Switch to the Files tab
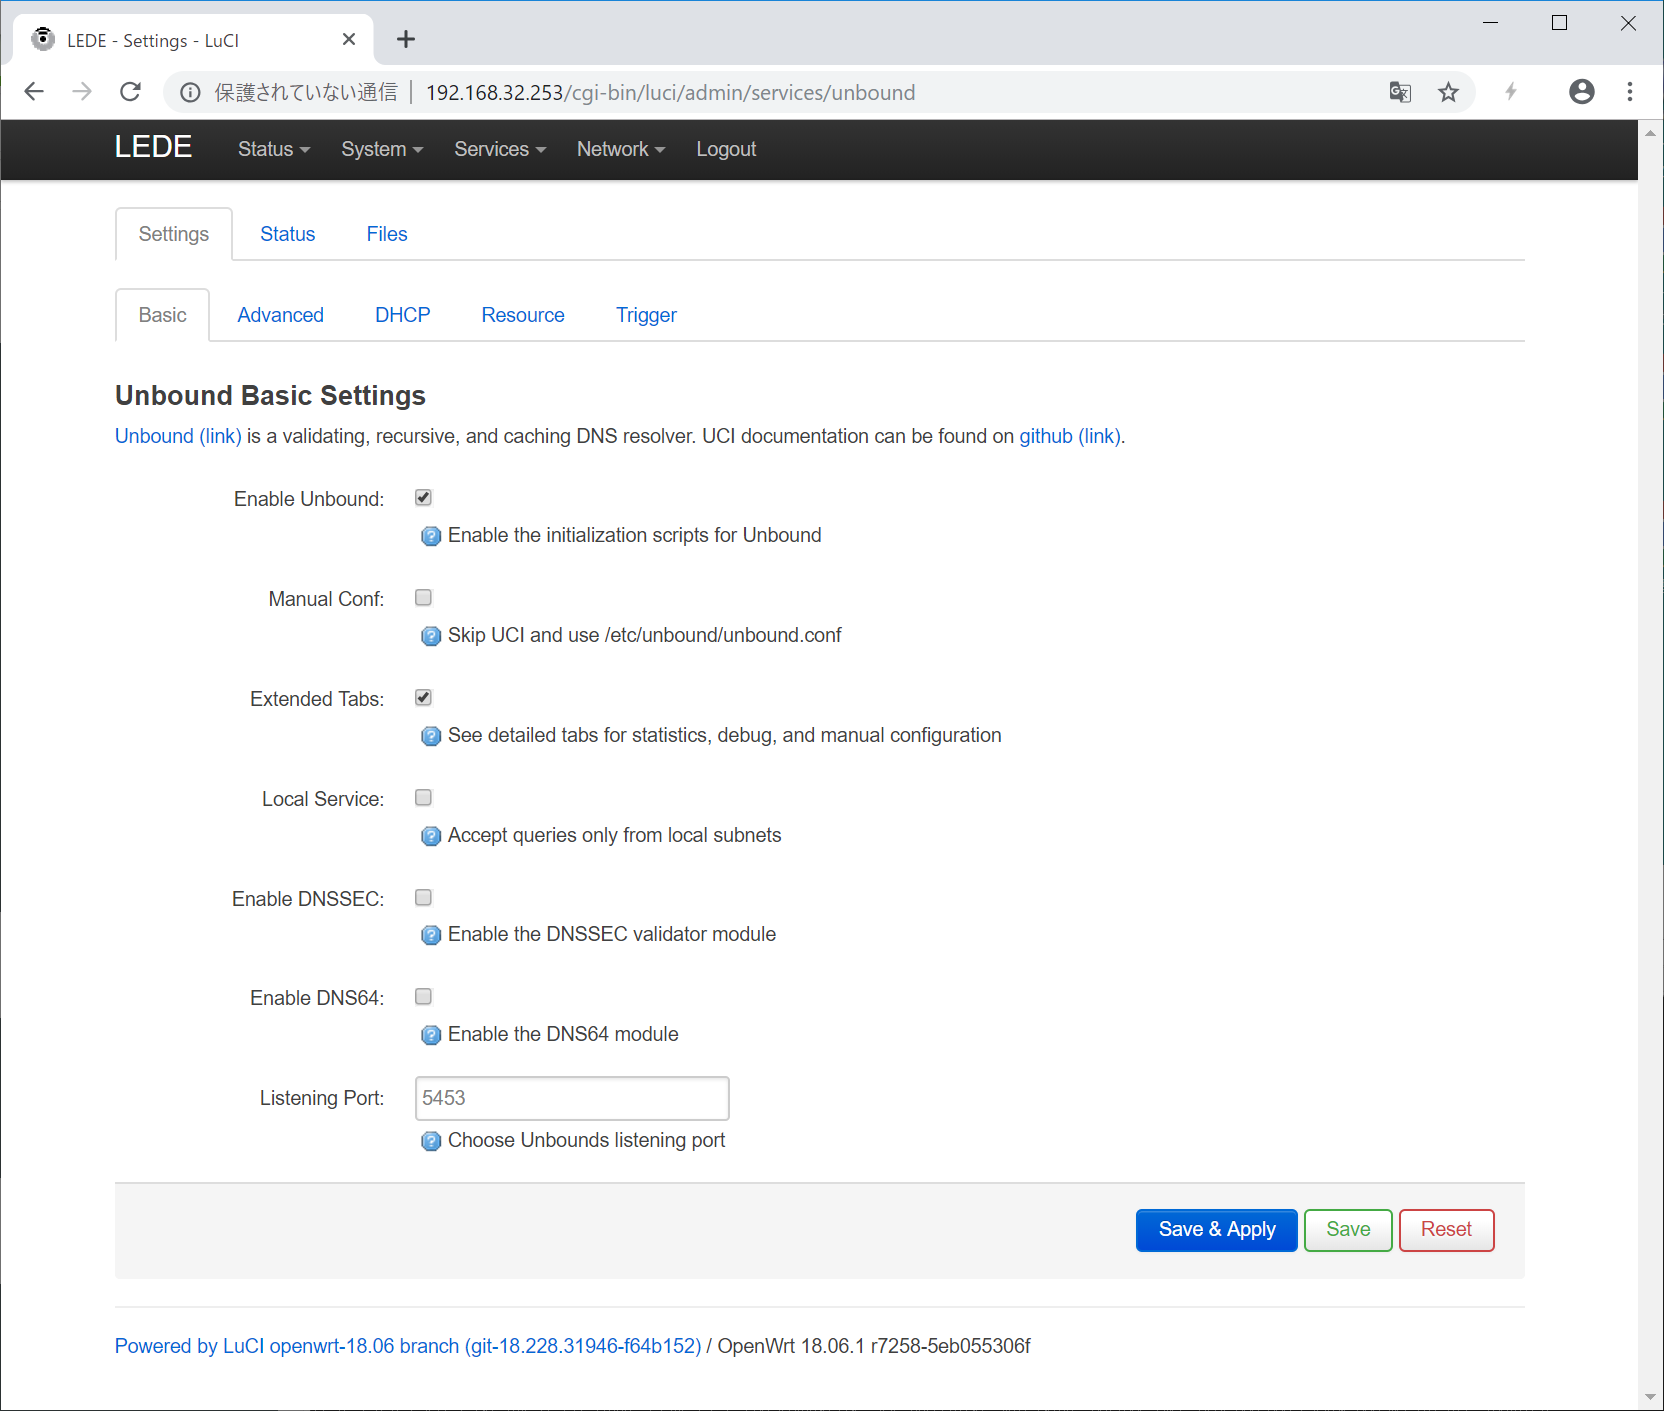The image size is (1664, 1411). (387, 234)
